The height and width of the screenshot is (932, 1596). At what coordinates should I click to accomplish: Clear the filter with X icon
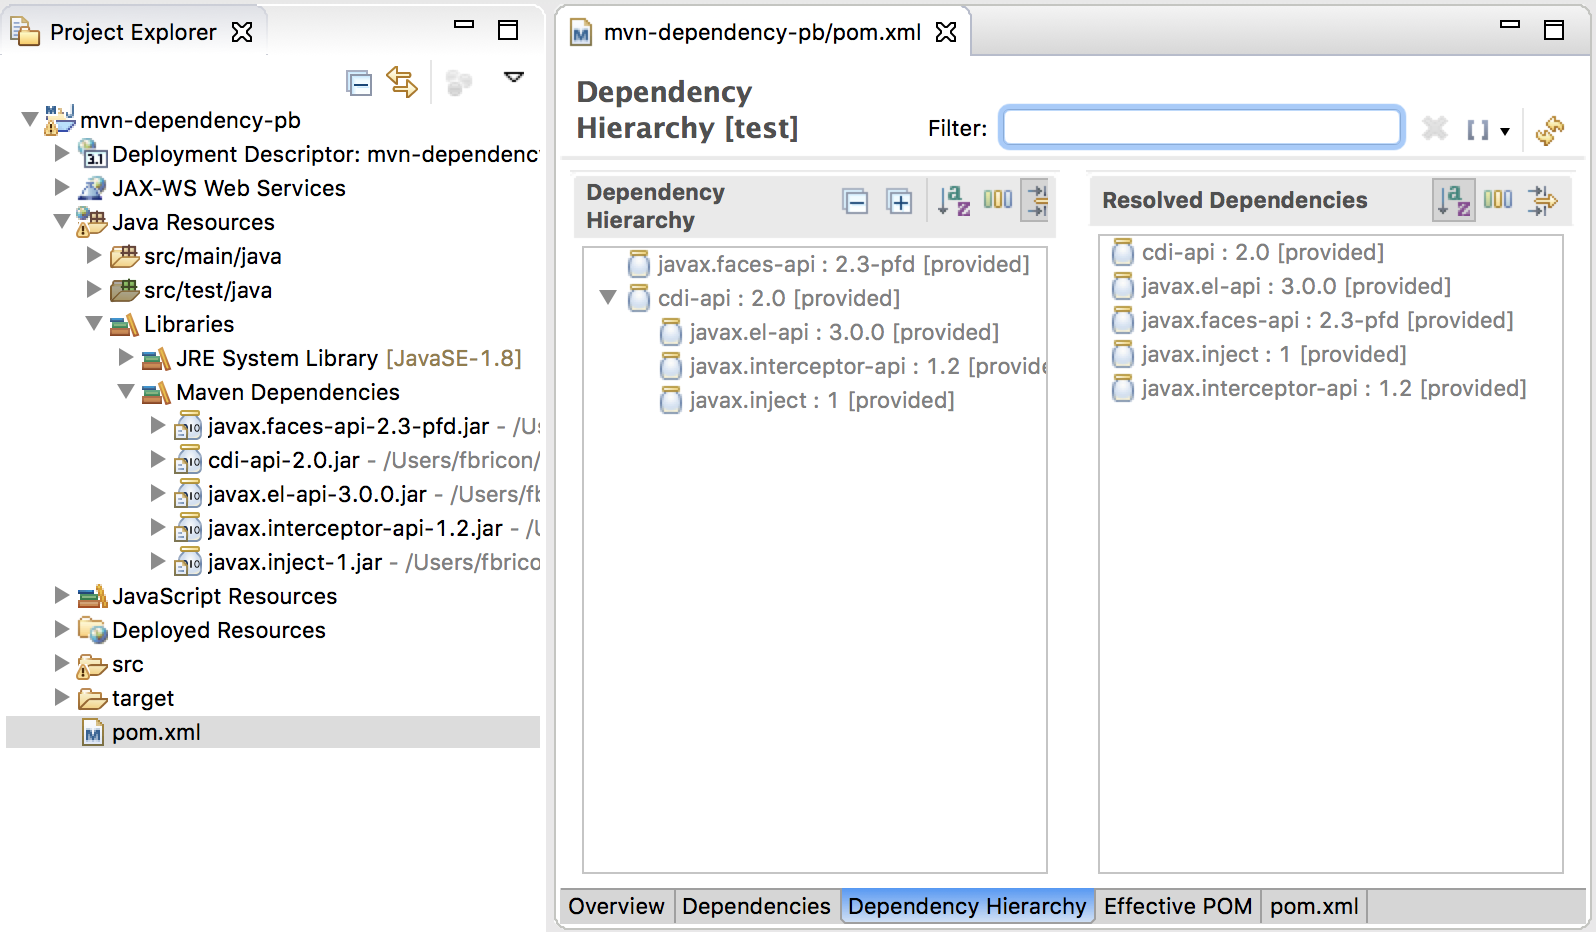(x=1434, y=129)
